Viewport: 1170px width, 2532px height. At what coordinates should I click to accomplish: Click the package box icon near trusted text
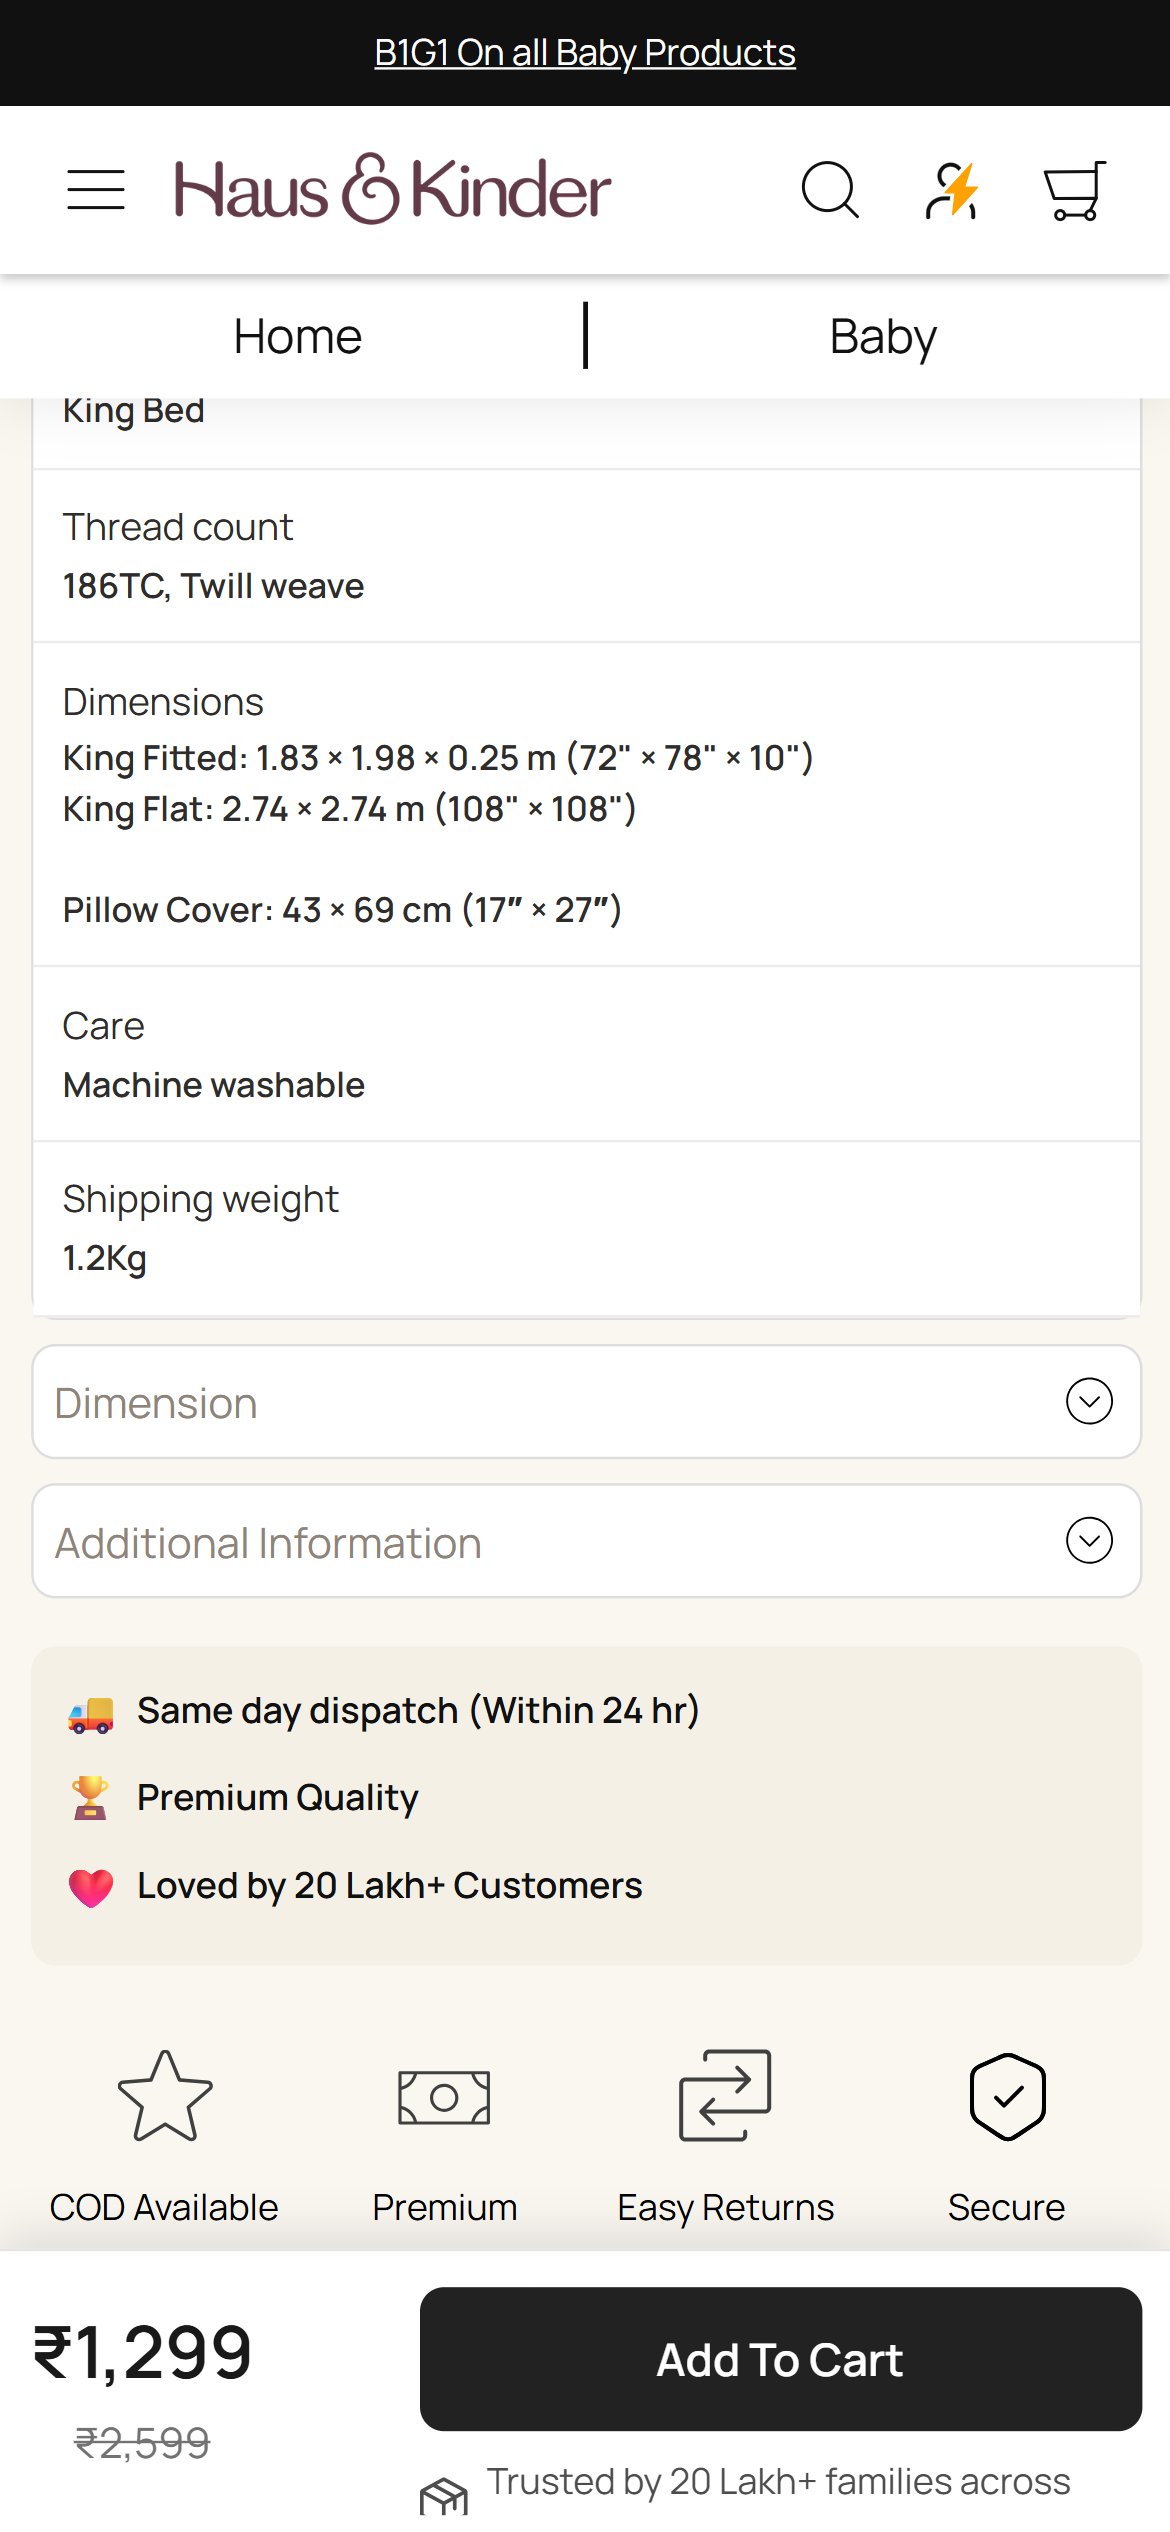pos(444,2496)
